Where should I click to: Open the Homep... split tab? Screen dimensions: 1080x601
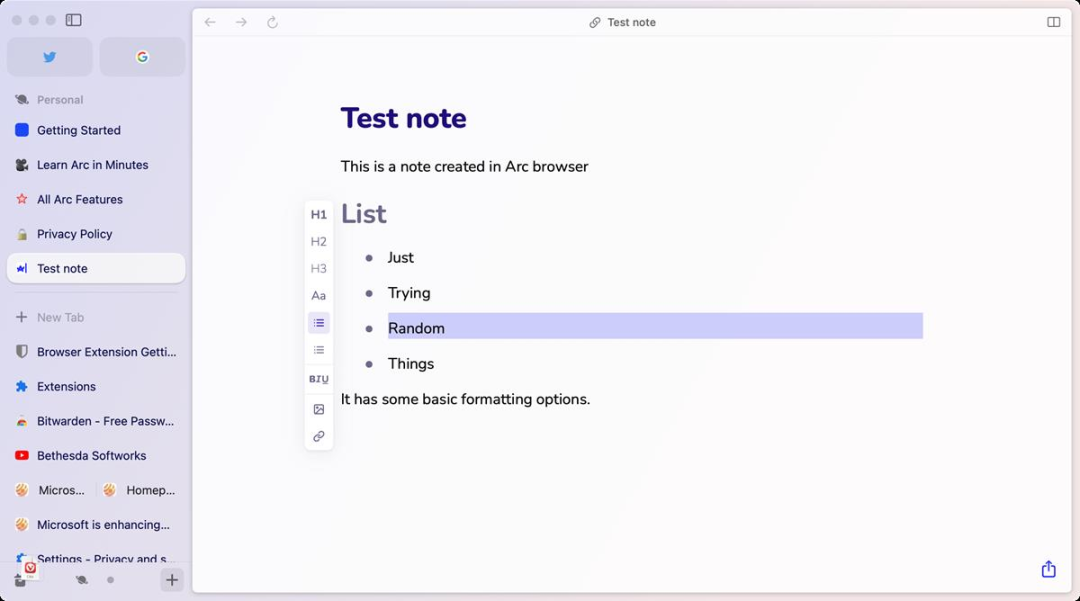click(140, 490)
